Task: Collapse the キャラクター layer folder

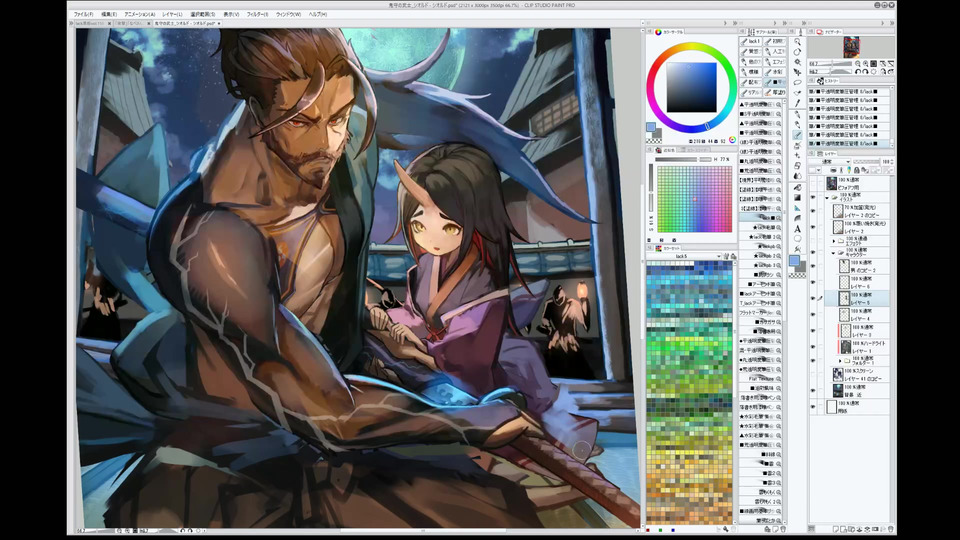Action: (x=834, y=252)
